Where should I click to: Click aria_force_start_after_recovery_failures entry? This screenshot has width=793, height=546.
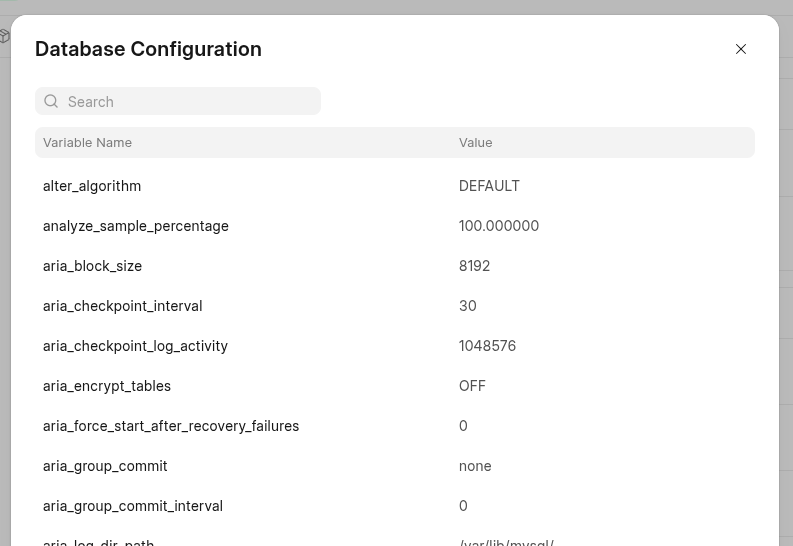[171, 426]
